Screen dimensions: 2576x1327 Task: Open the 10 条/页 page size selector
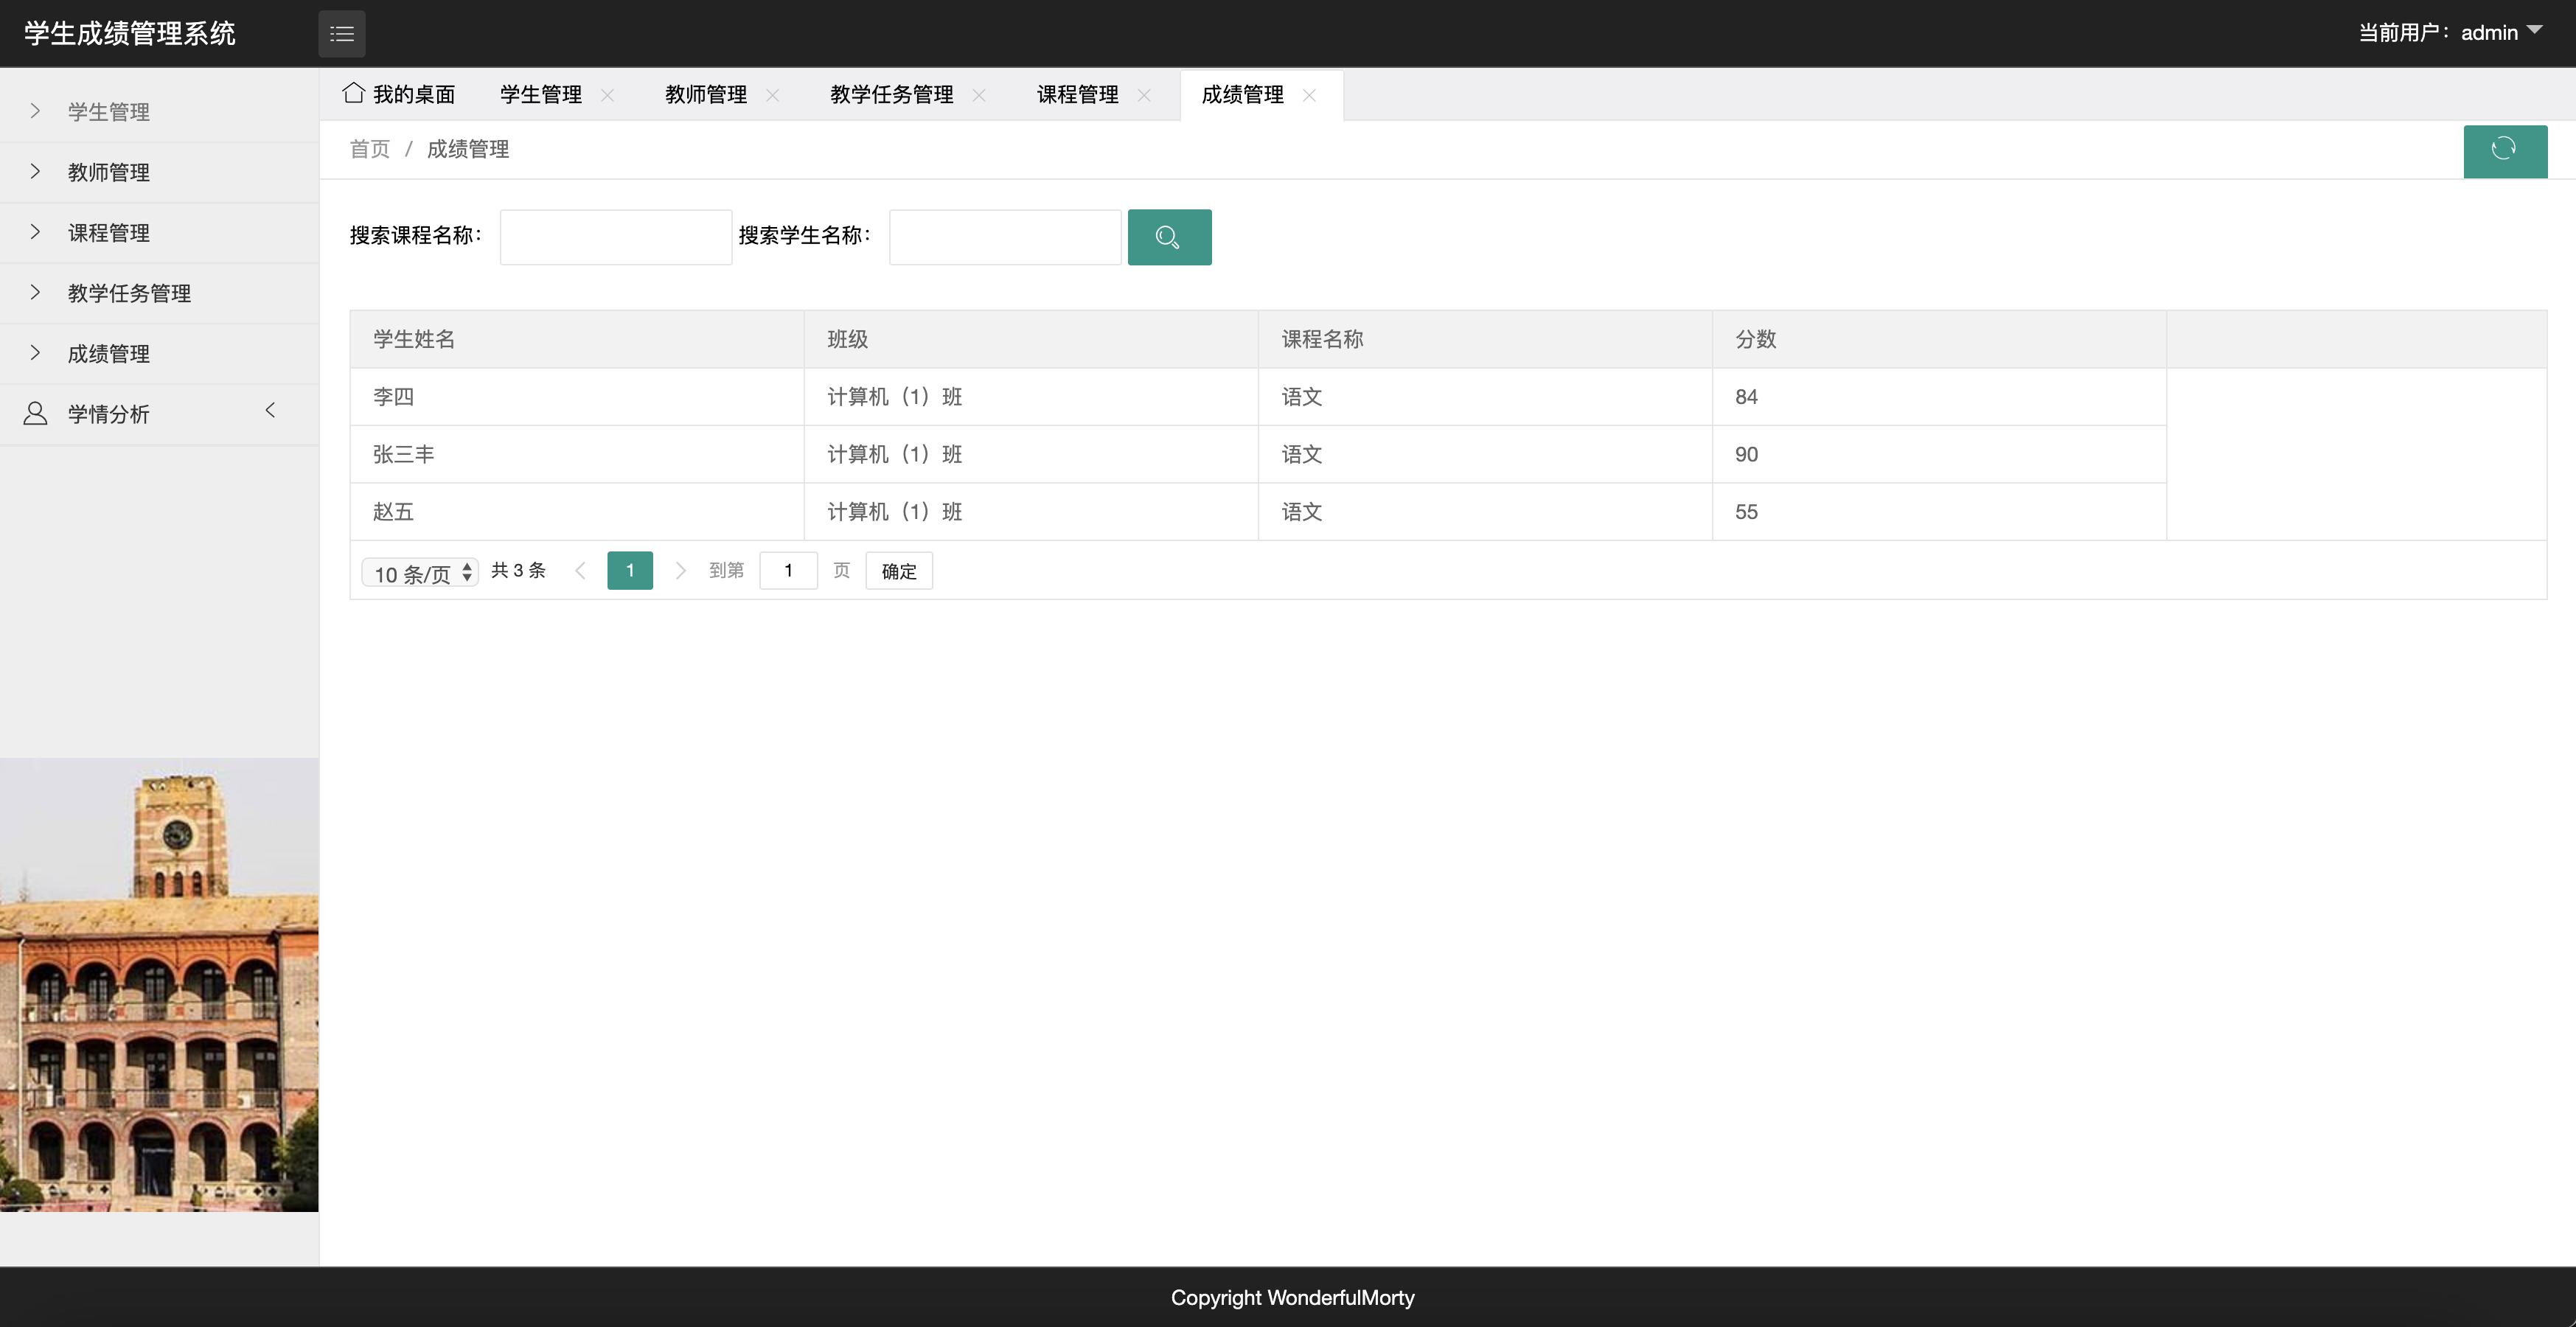pos(420,573)
